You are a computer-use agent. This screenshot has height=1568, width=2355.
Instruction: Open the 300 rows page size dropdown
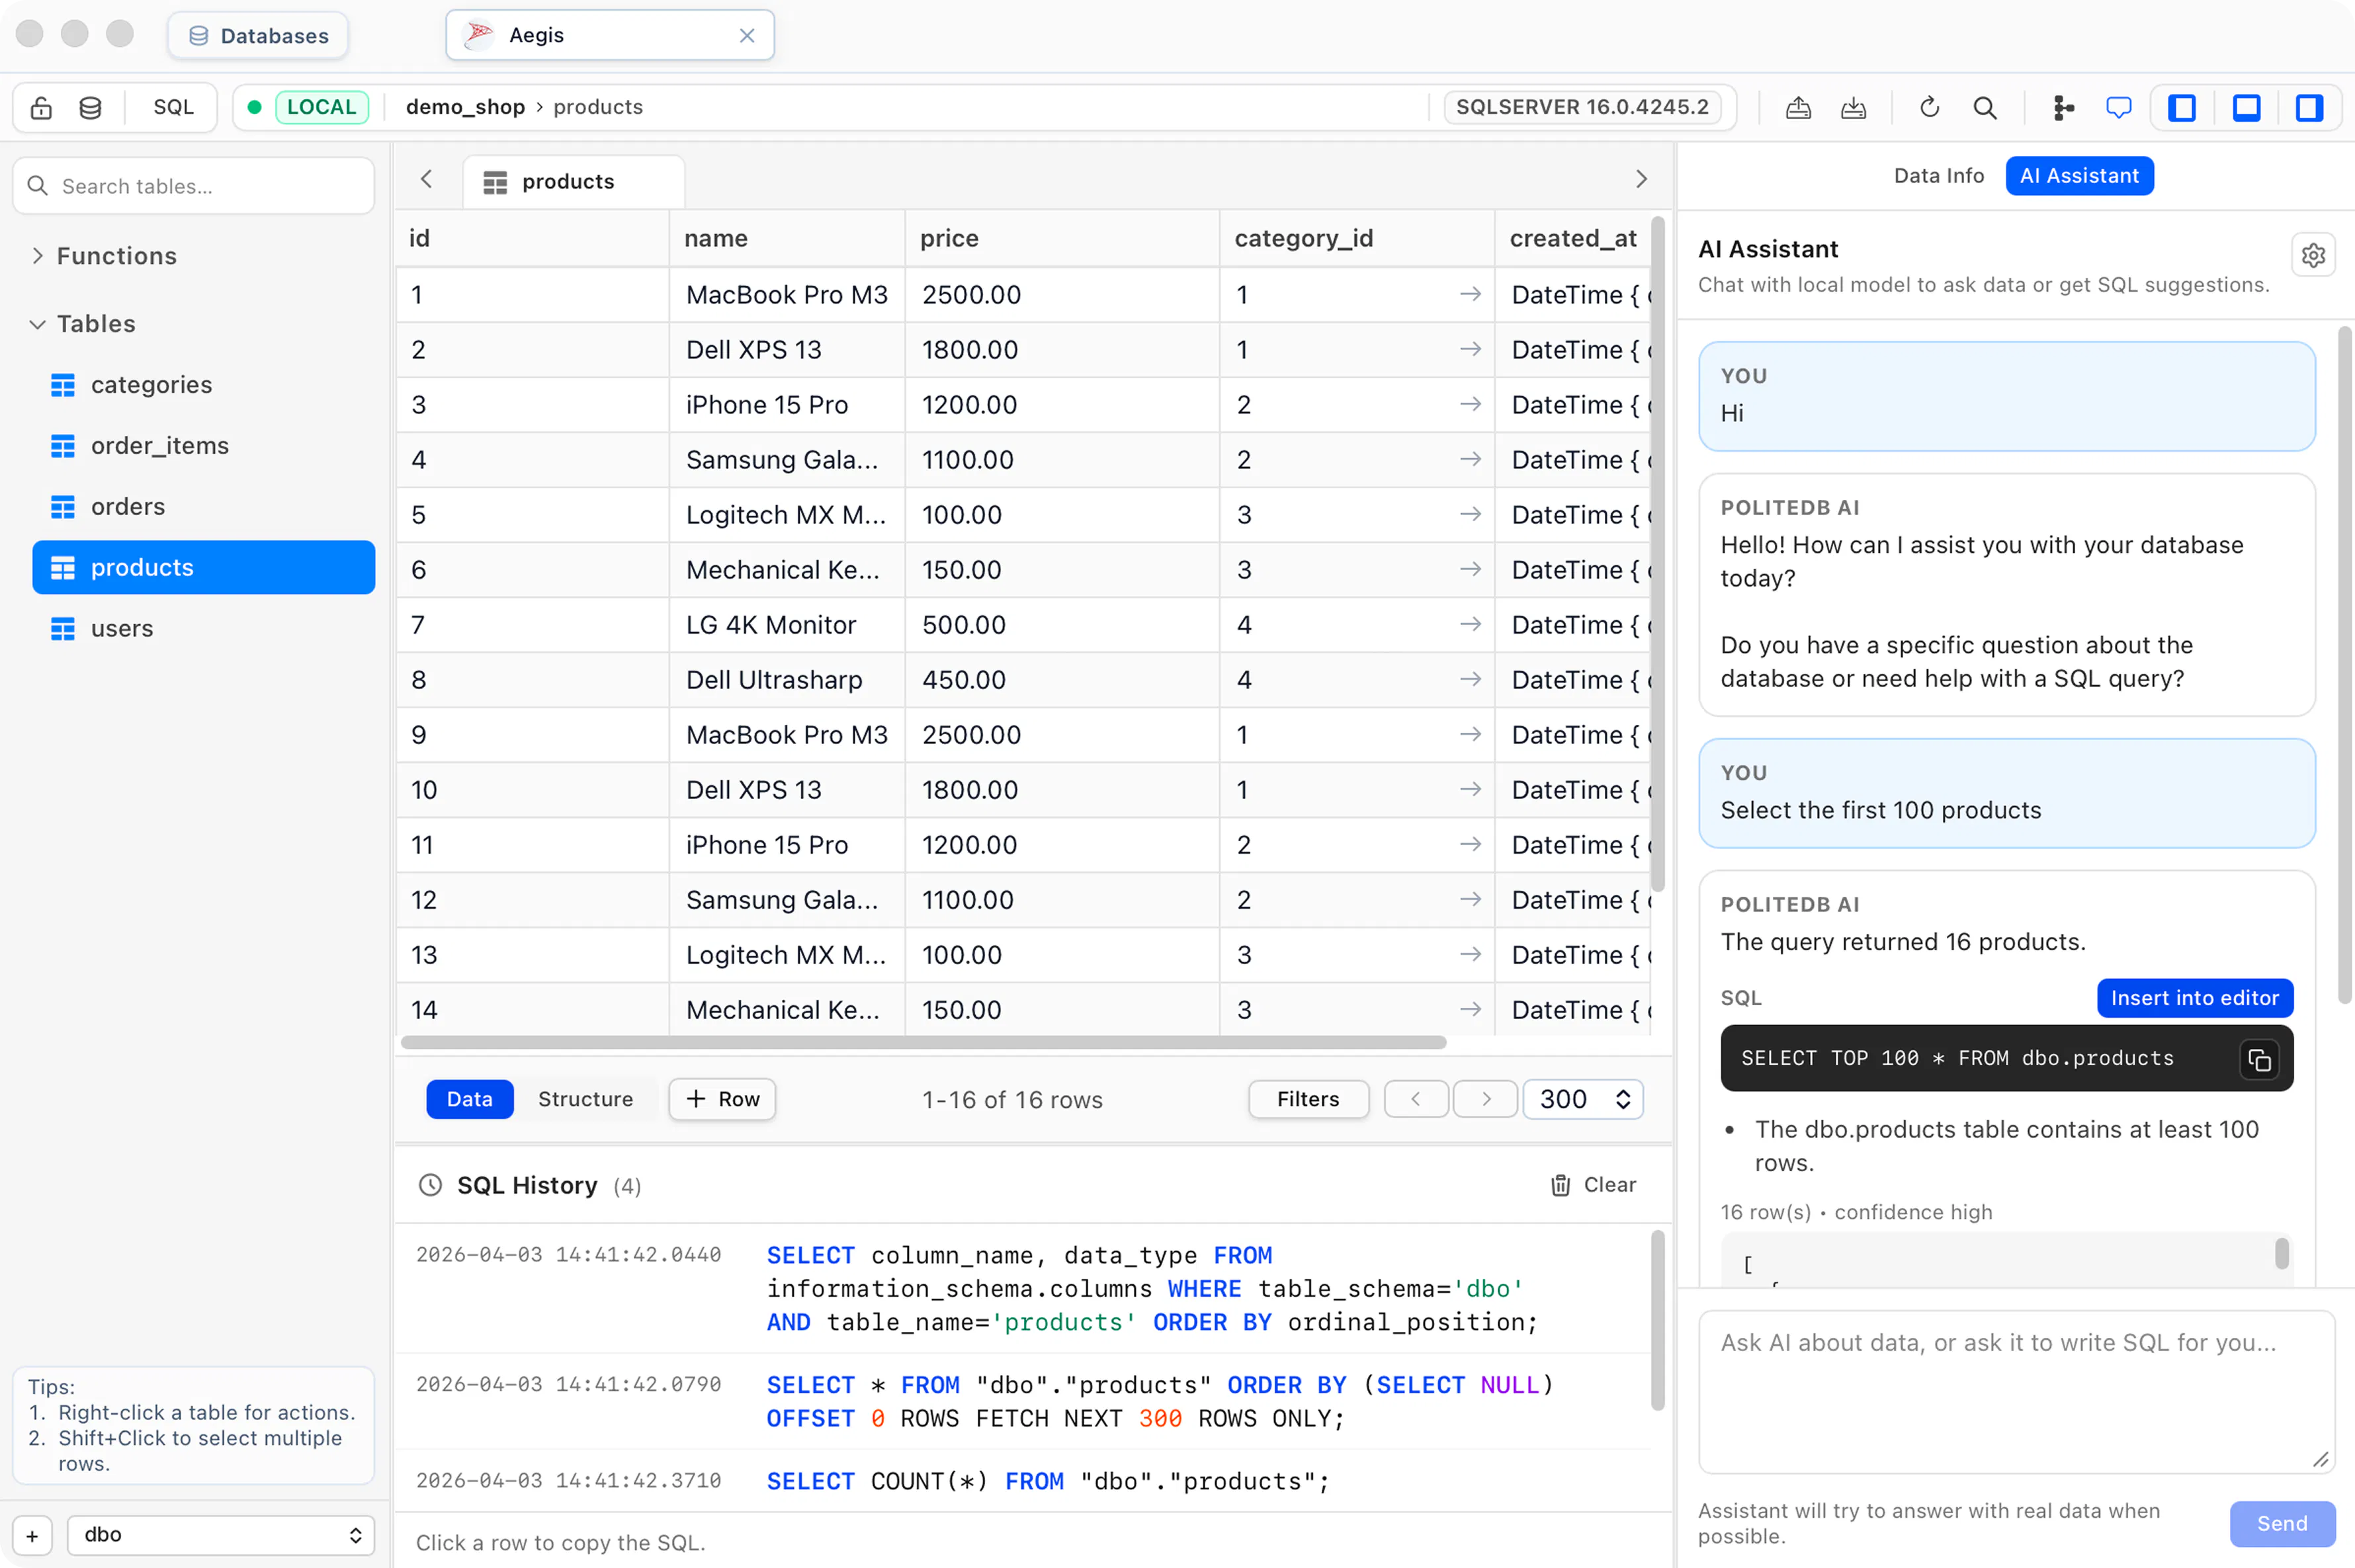point(1582,1100)
